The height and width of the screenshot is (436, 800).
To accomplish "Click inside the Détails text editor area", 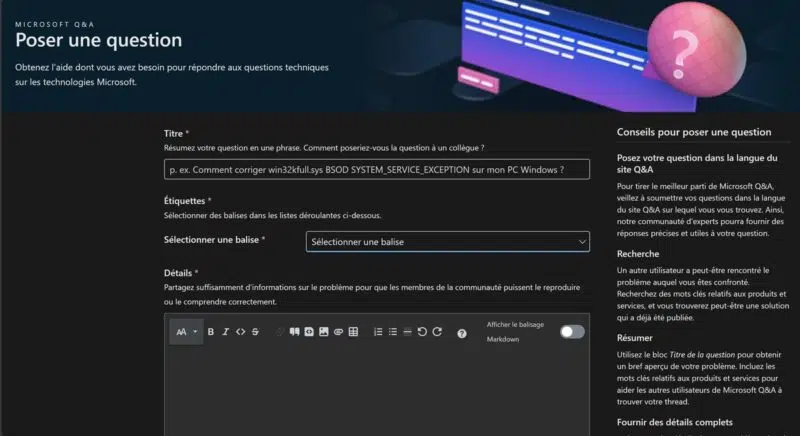I will coord(377,393).
